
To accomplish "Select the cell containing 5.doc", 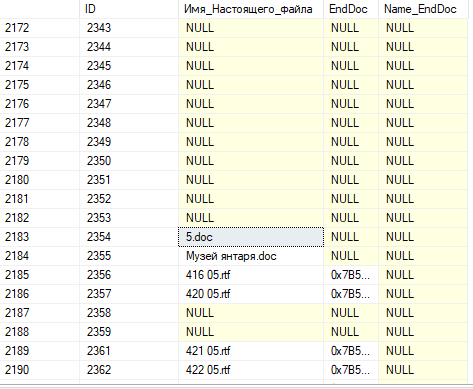I will 251,237.
